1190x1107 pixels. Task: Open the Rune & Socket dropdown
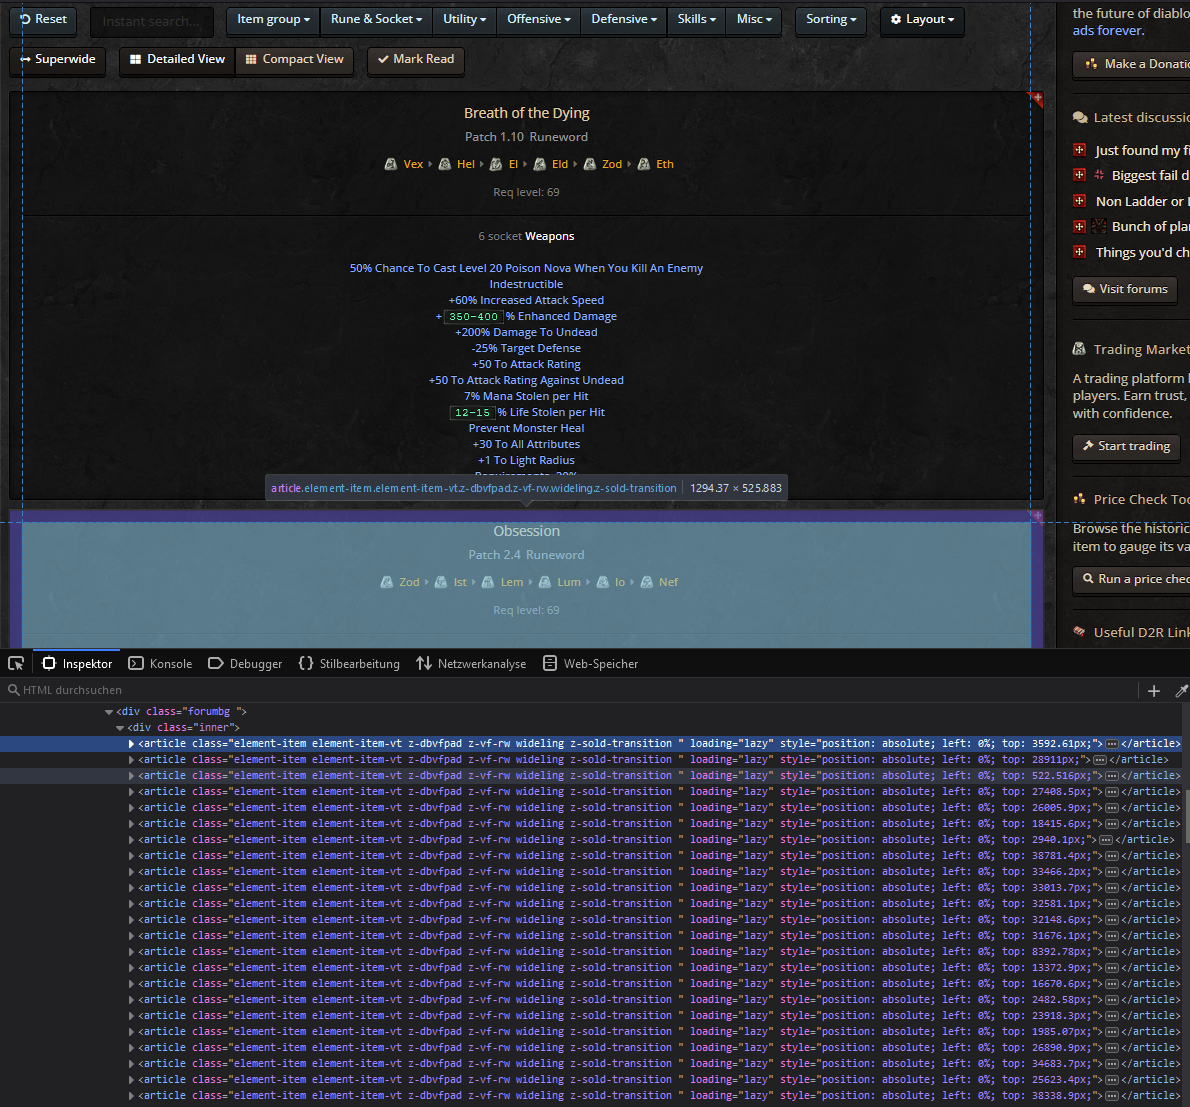pyautogui.click(x=376, y=20)
